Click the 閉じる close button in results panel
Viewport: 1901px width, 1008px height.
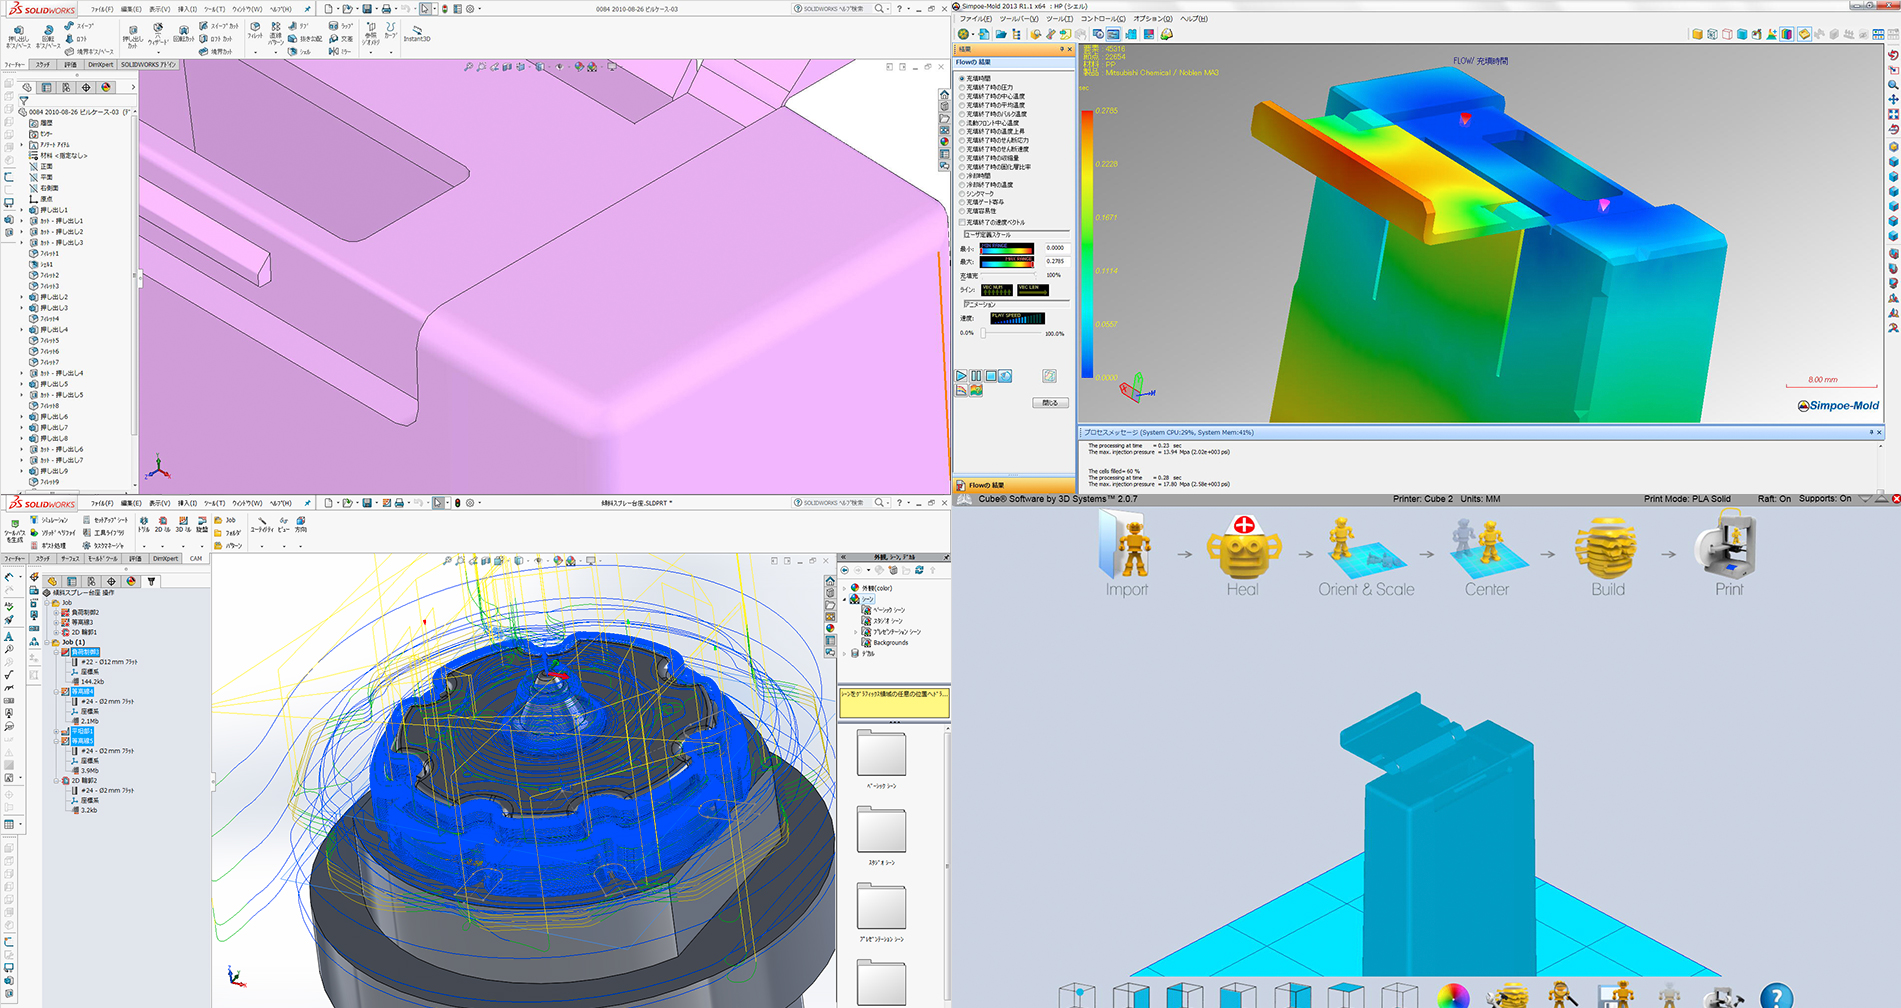point(1050,403)
